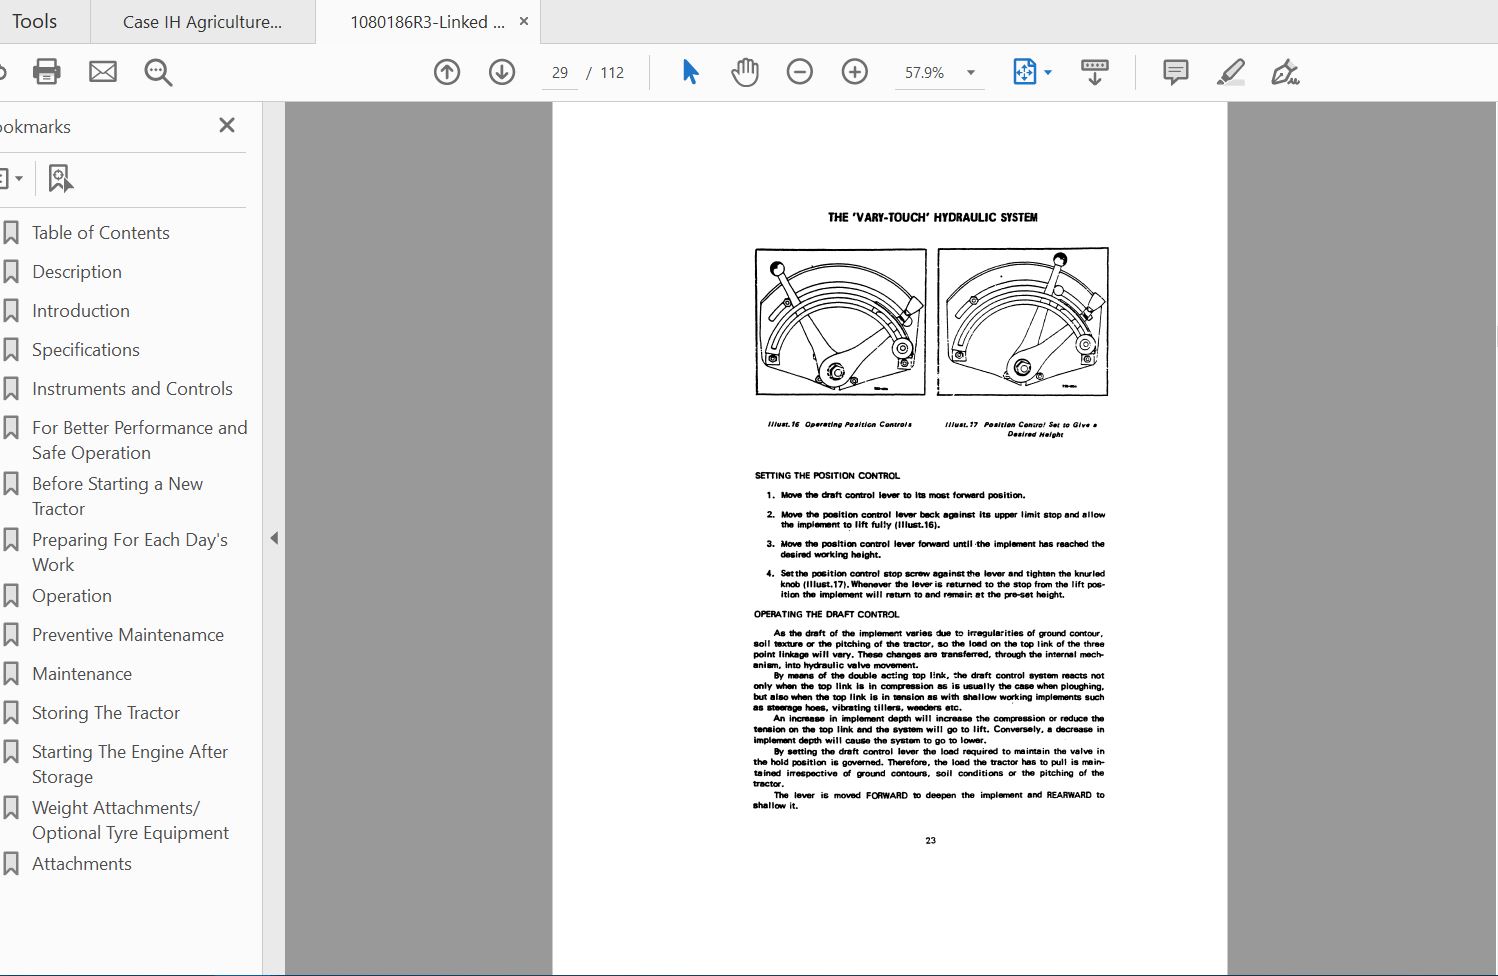Select the Case IH Agriculture tab
Viewport: 1498px width, 976px height.
(200, 21)
